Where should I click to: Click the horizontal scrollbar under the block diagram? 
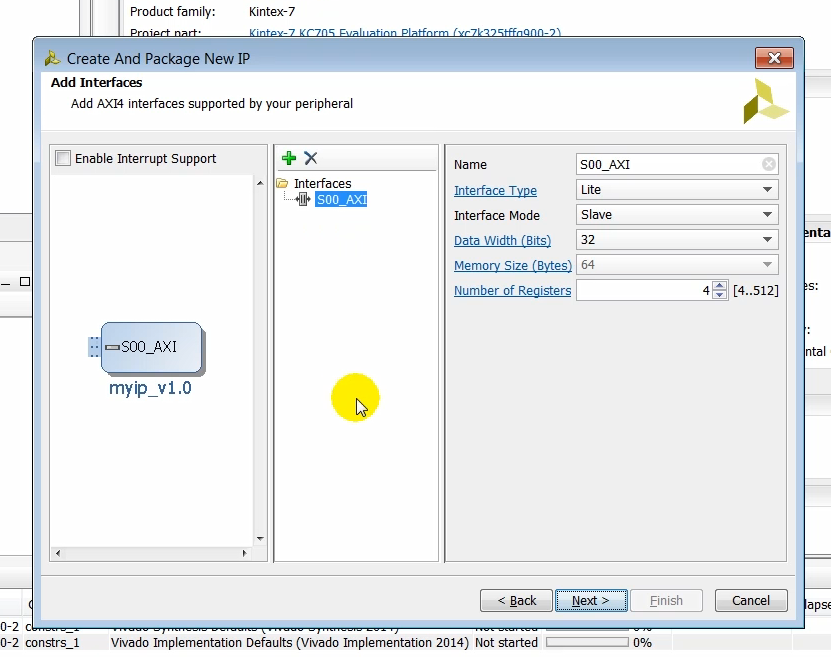click(x=150, y=551)
